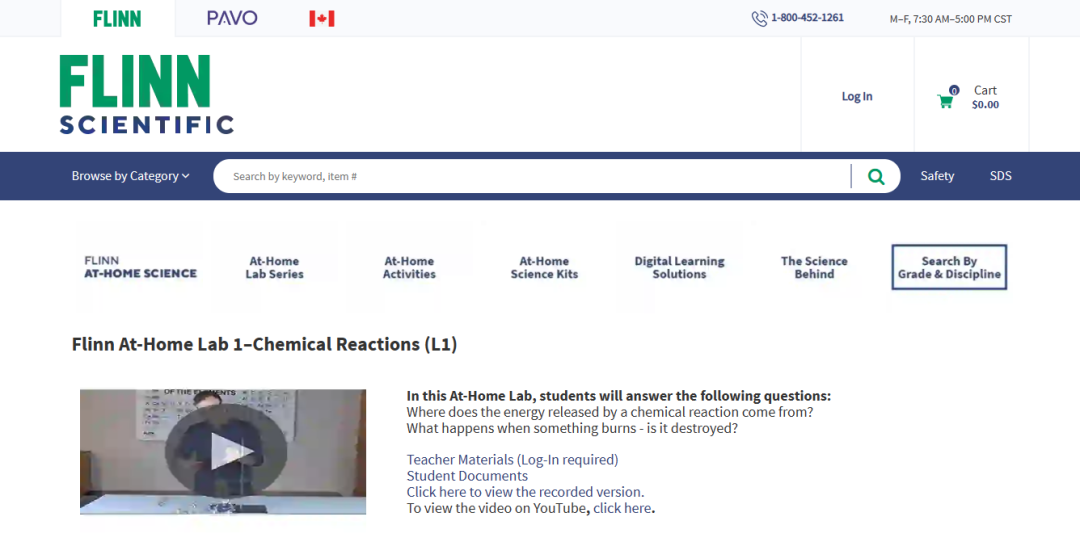Open the SDS link in navigation bar
Viewport: 1080px width, 542px height.
[1000, 176]
